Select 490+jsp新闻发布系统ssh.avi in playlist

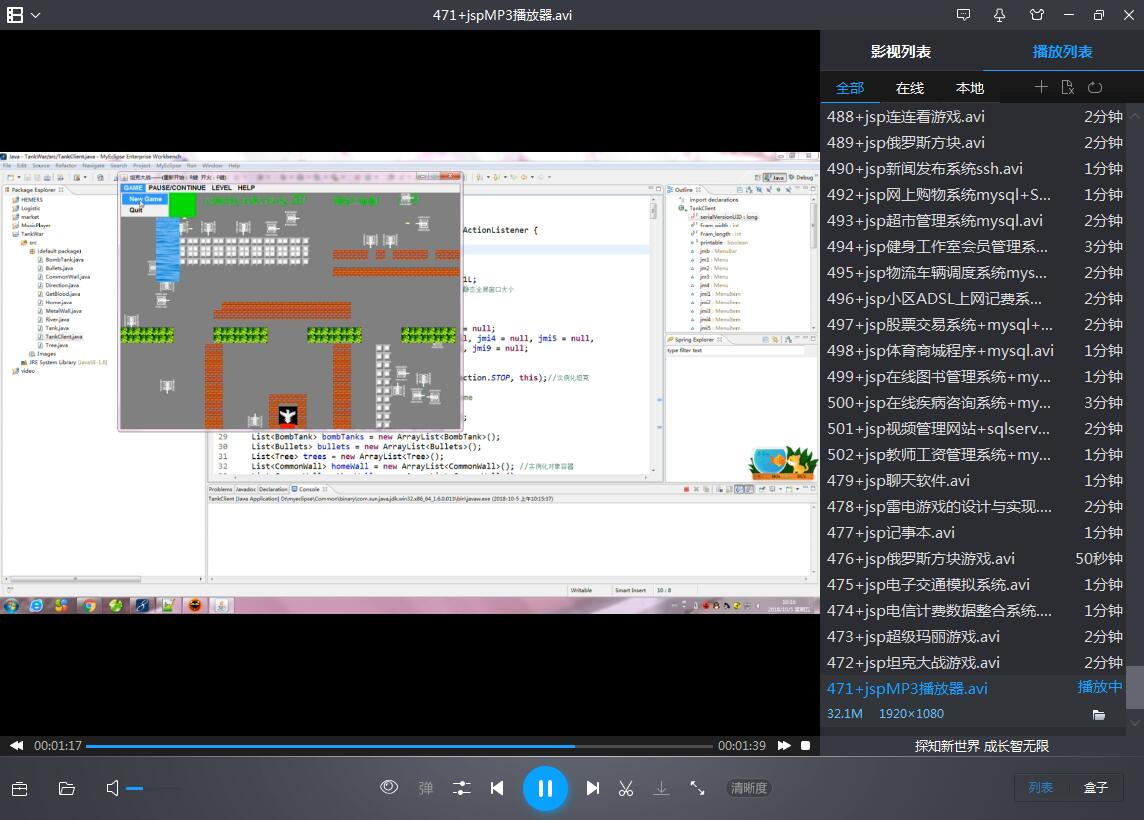point(974,169)
